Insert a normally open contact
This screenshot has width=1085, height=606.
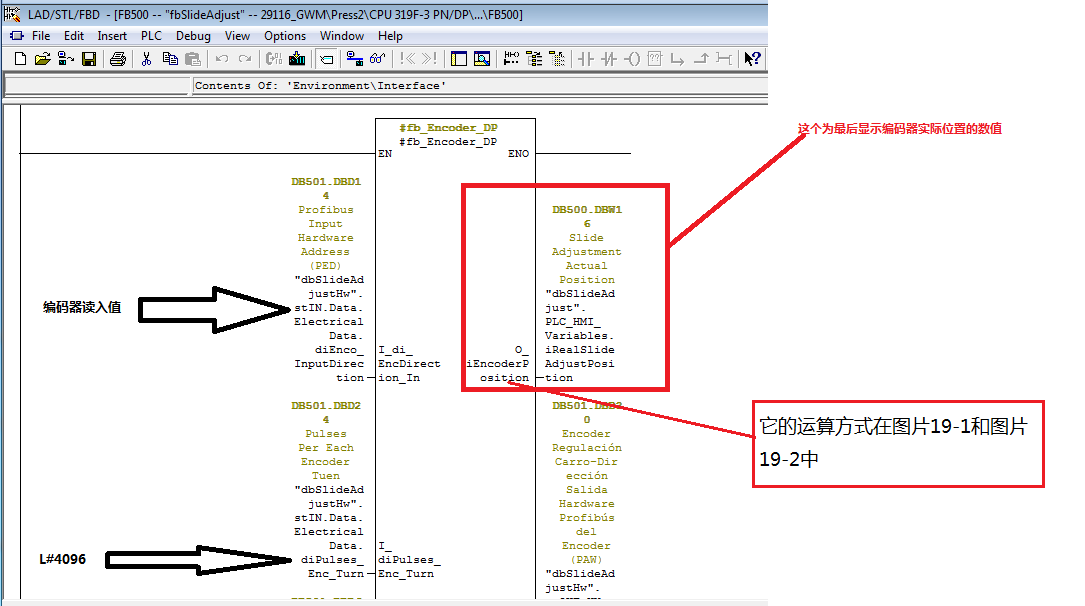click(587, 59)
